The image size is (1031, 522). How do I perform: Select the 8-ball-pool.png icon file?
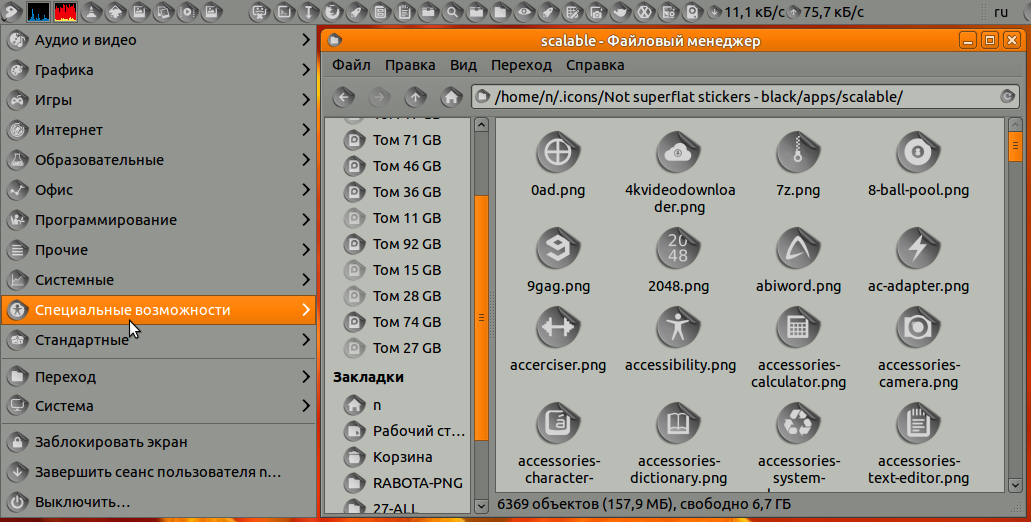tap(918, 153)
